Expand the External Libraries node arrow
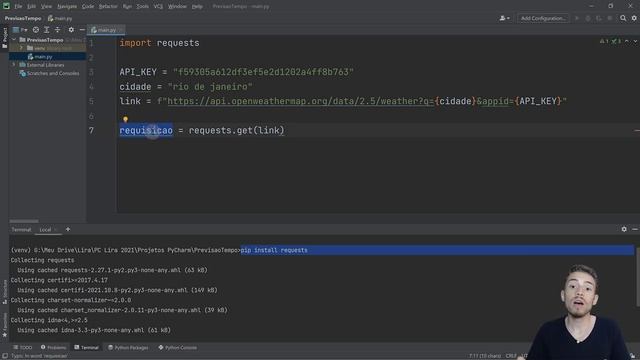Image resolution: width=640 pixels, height=360 pixels. pos(14,64)
